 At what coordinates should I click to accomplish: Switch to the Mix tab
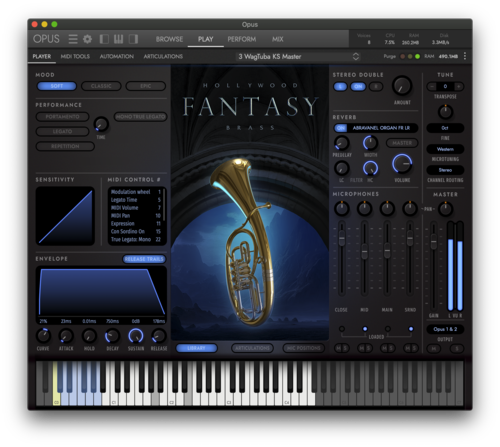pos(277,39)
